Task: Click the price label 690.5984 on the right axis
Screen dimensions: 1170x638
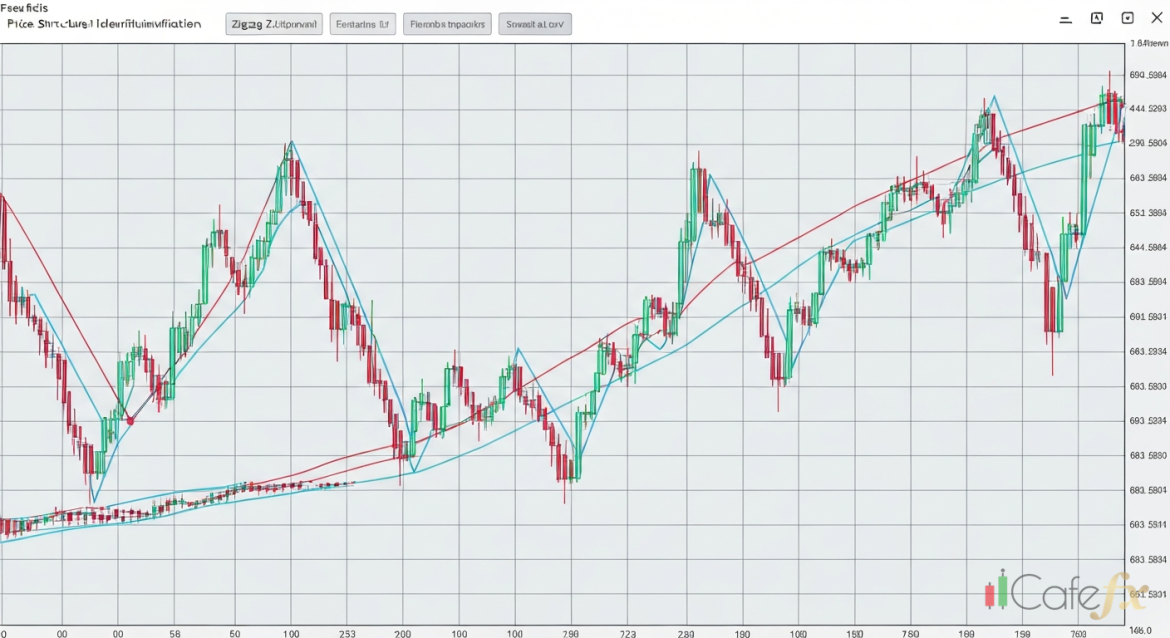Action: [1150, 75]
